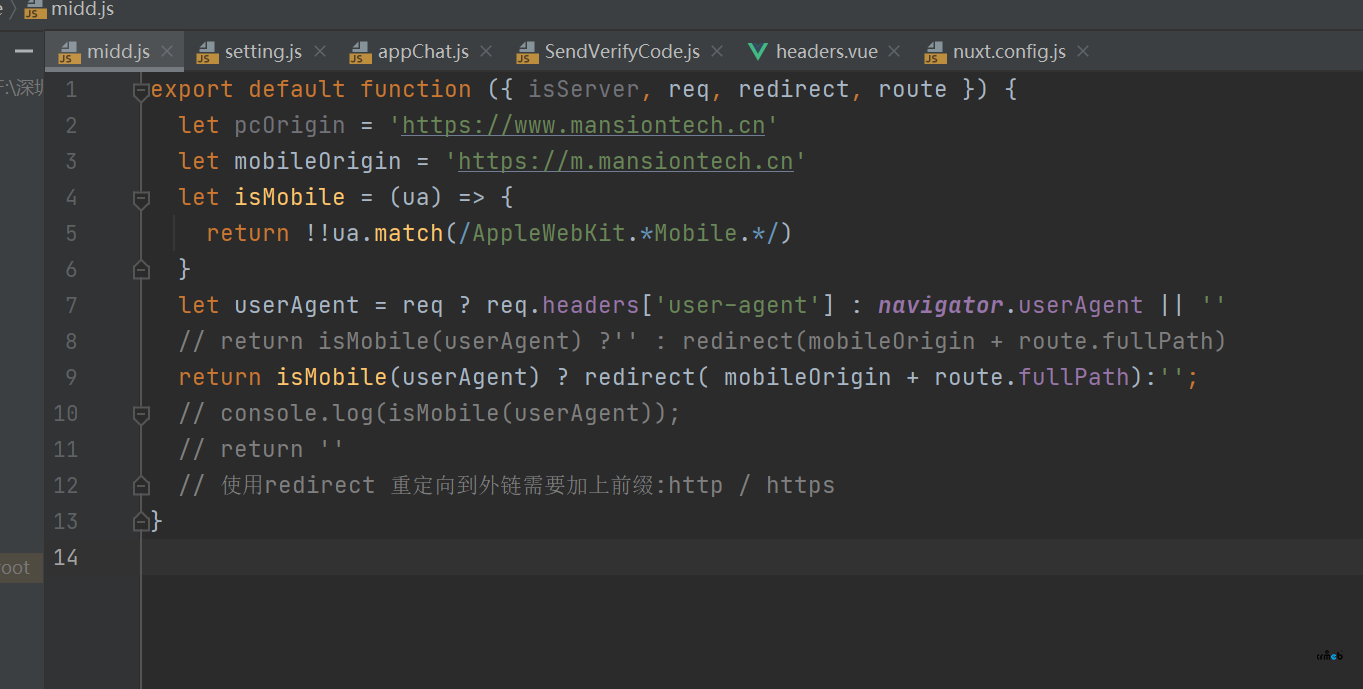
Task: Place cursor on empty line 14
Action: [x=750, y=558]
